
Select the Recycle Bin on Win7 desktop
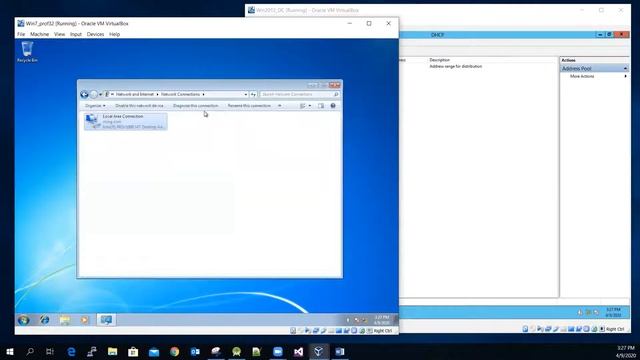click(27, 51)
